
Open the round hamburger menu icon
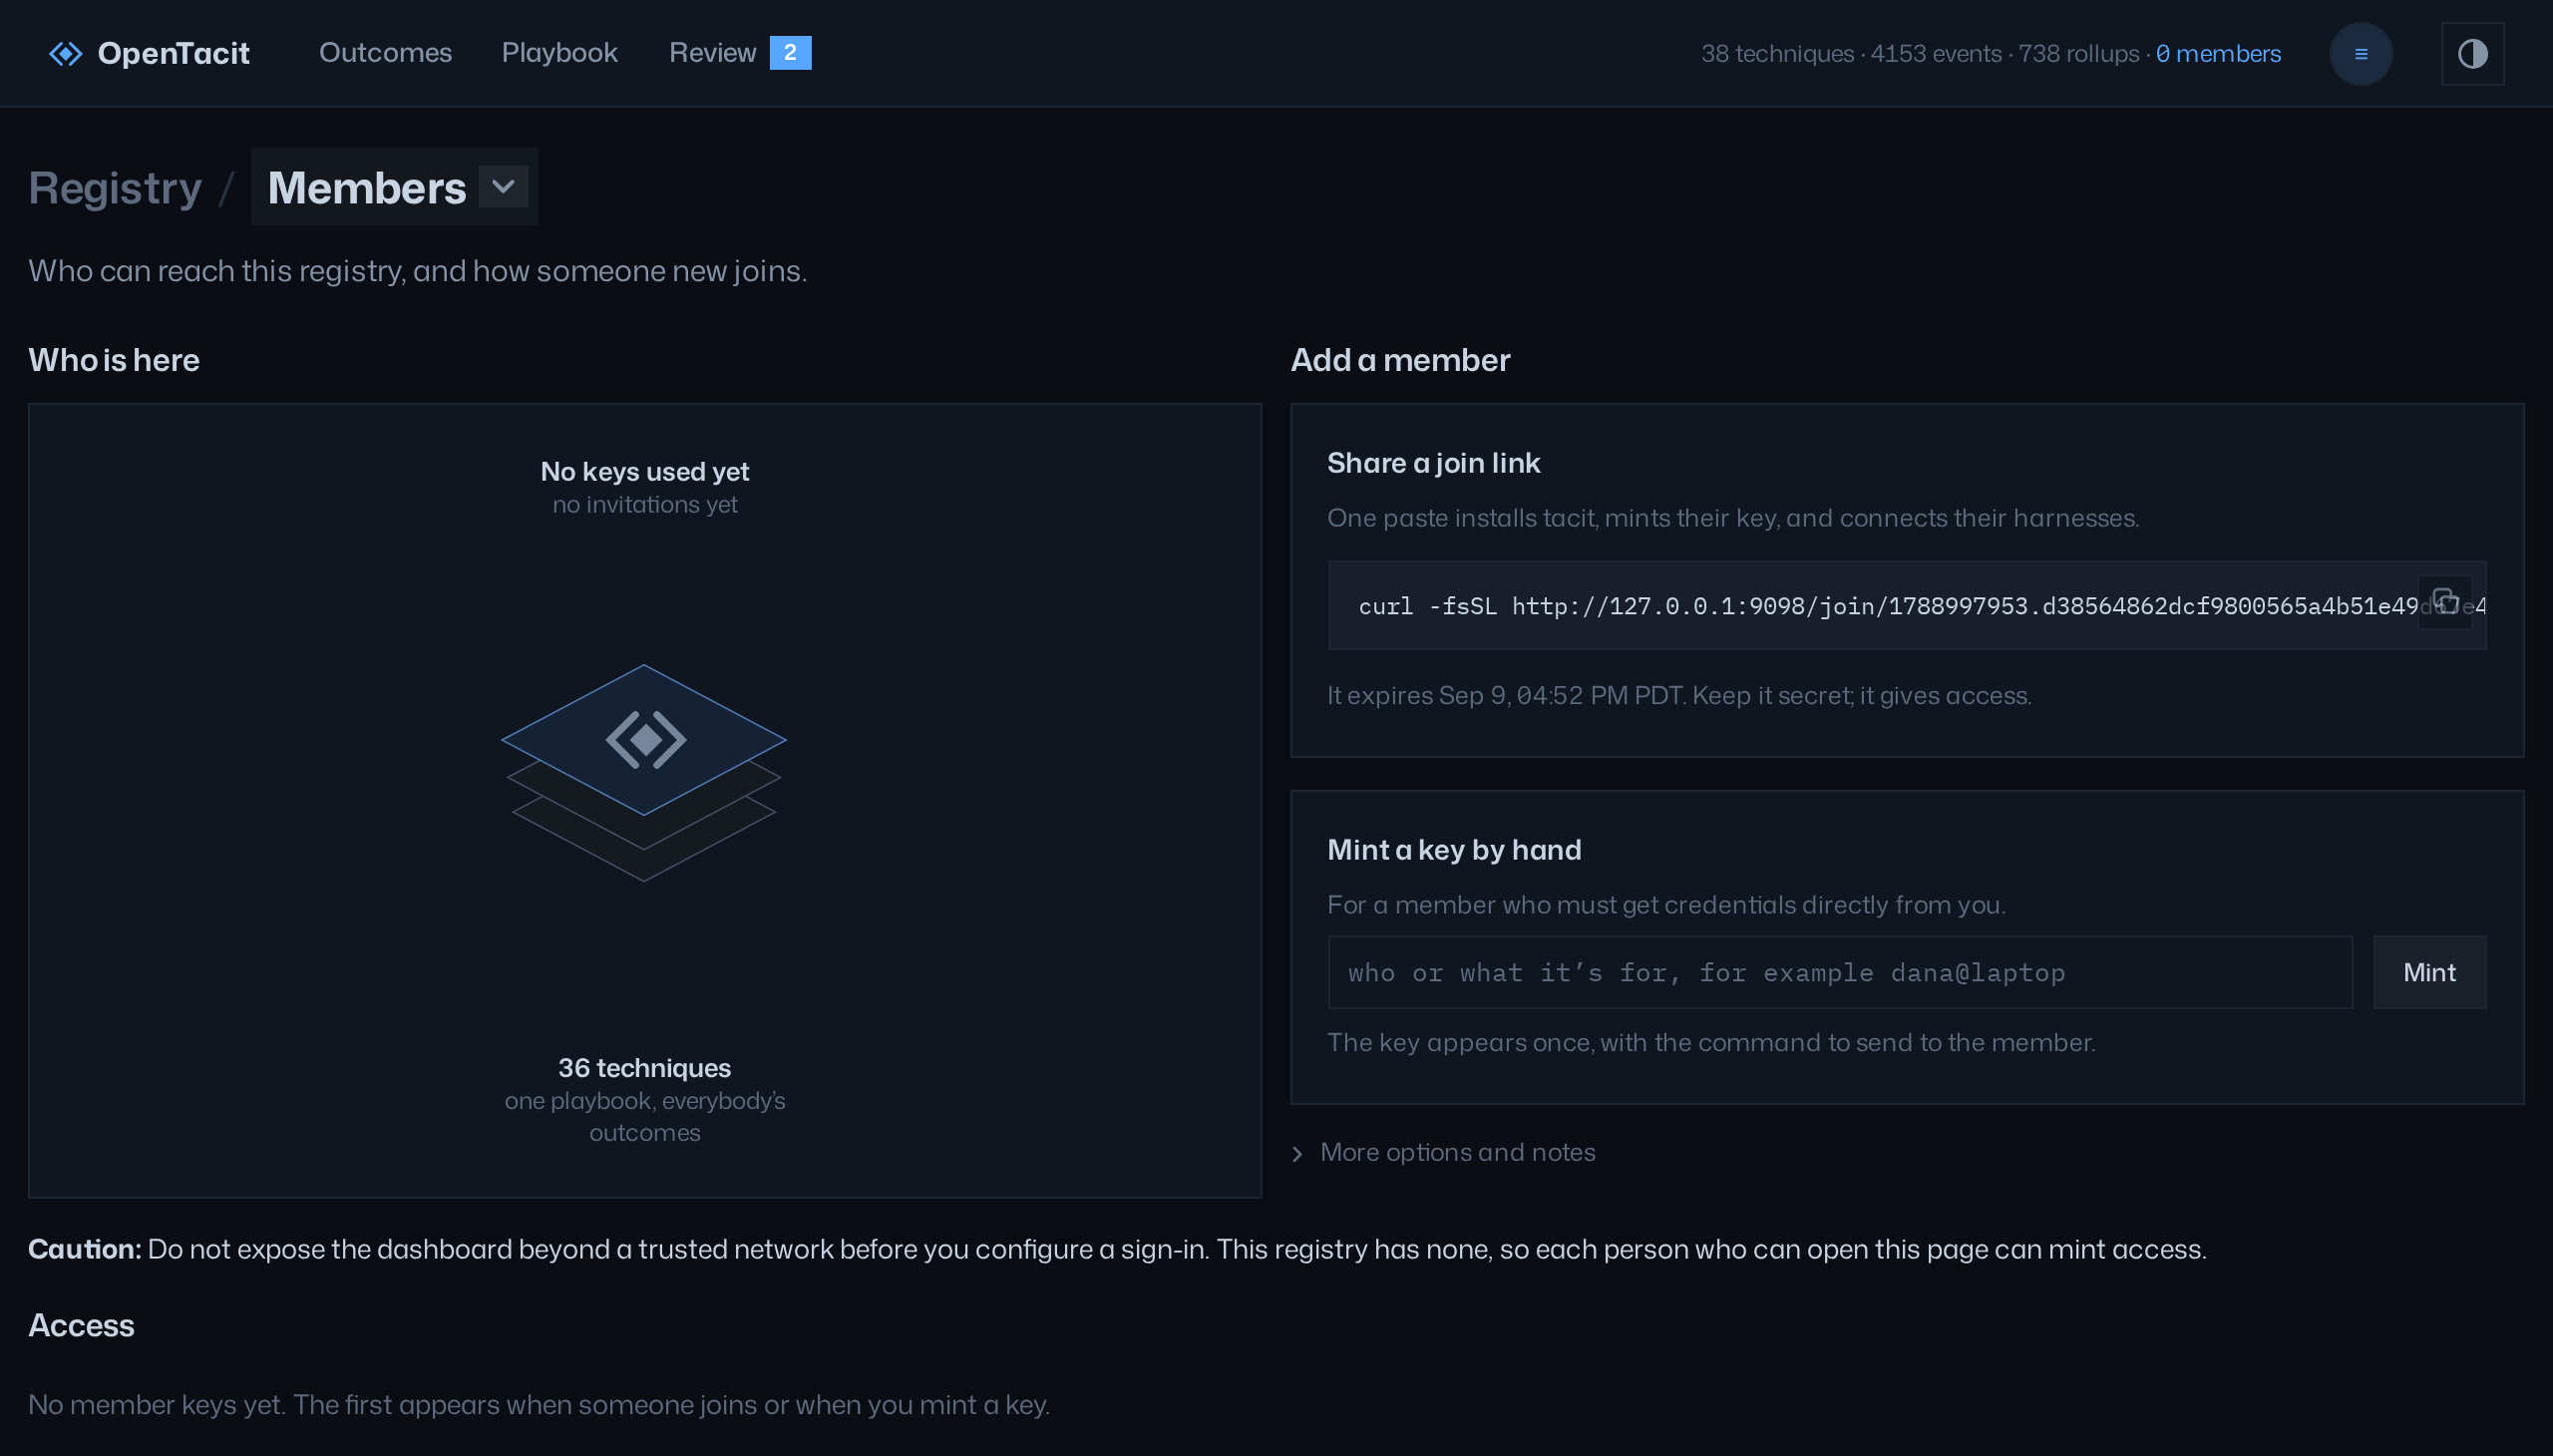coord(2361,54)
